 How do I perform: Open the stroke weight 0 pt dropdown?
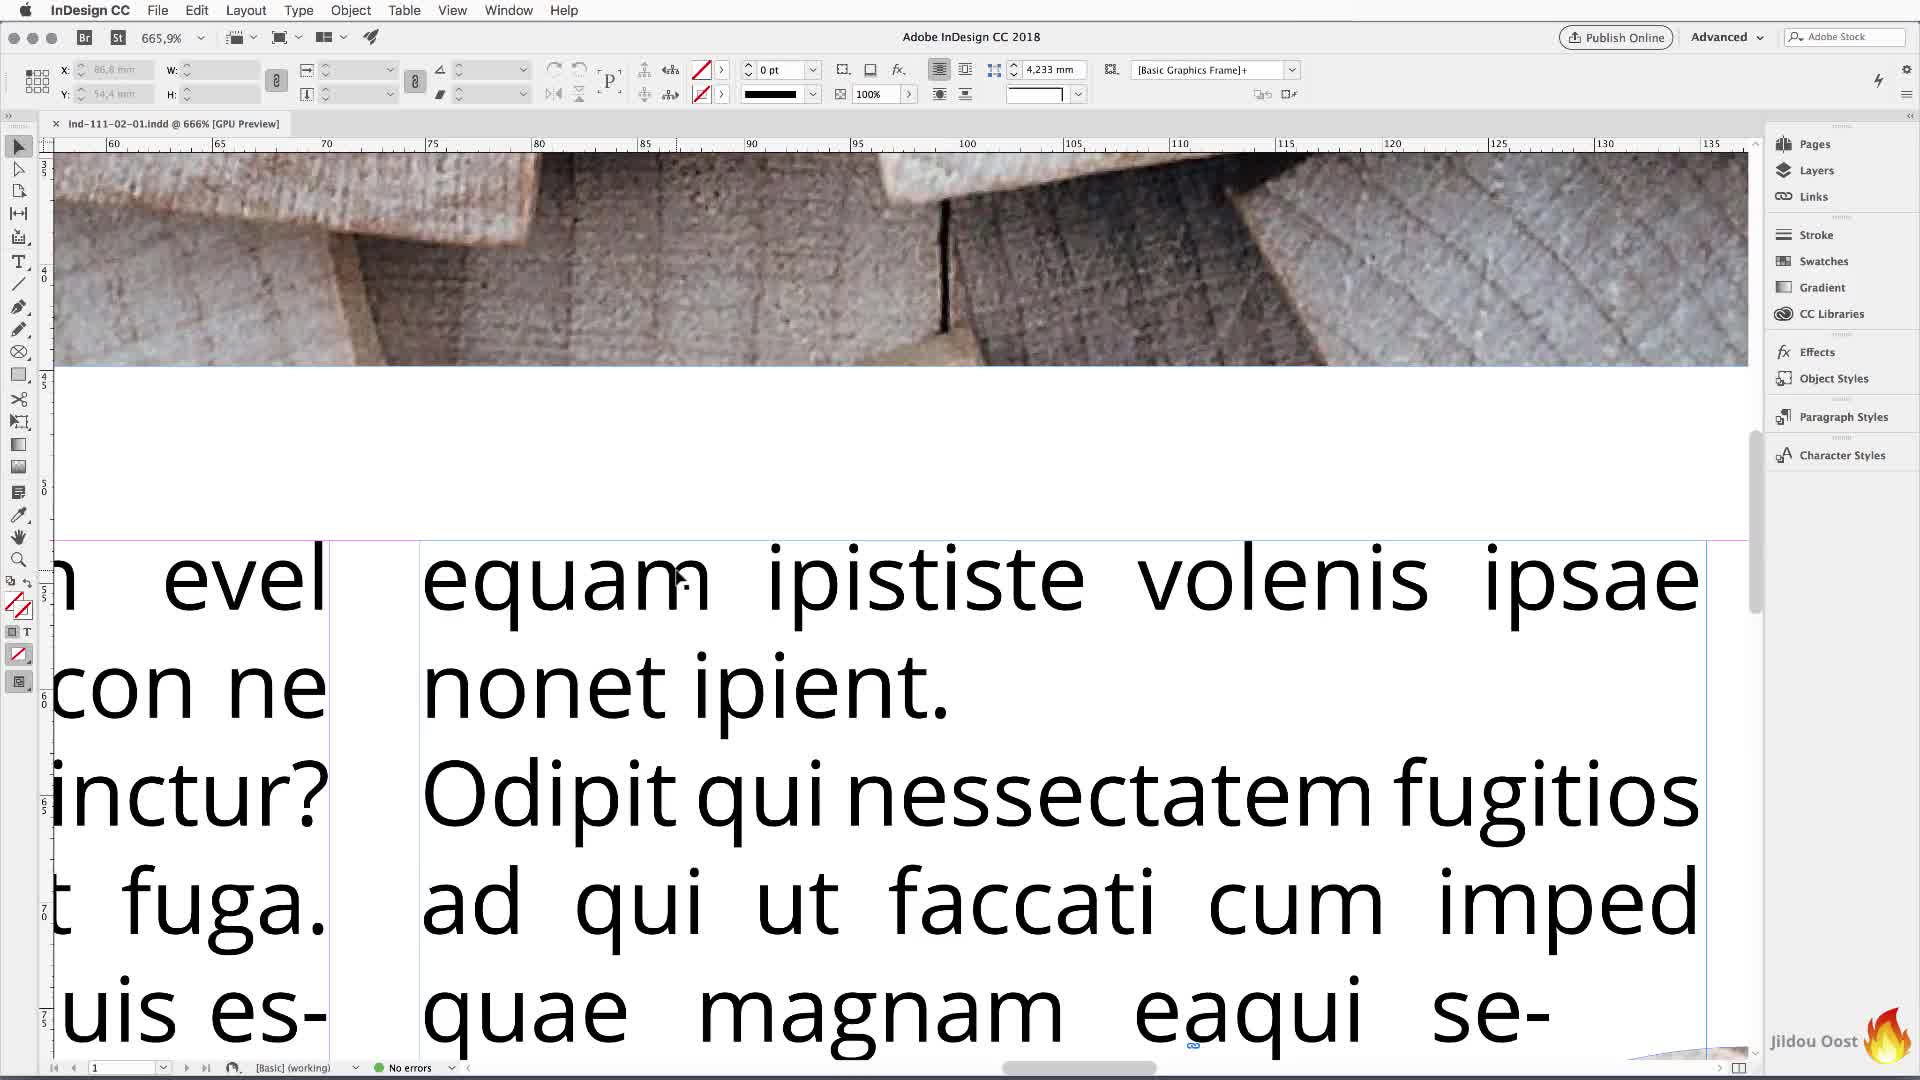[x=813, y=70]
